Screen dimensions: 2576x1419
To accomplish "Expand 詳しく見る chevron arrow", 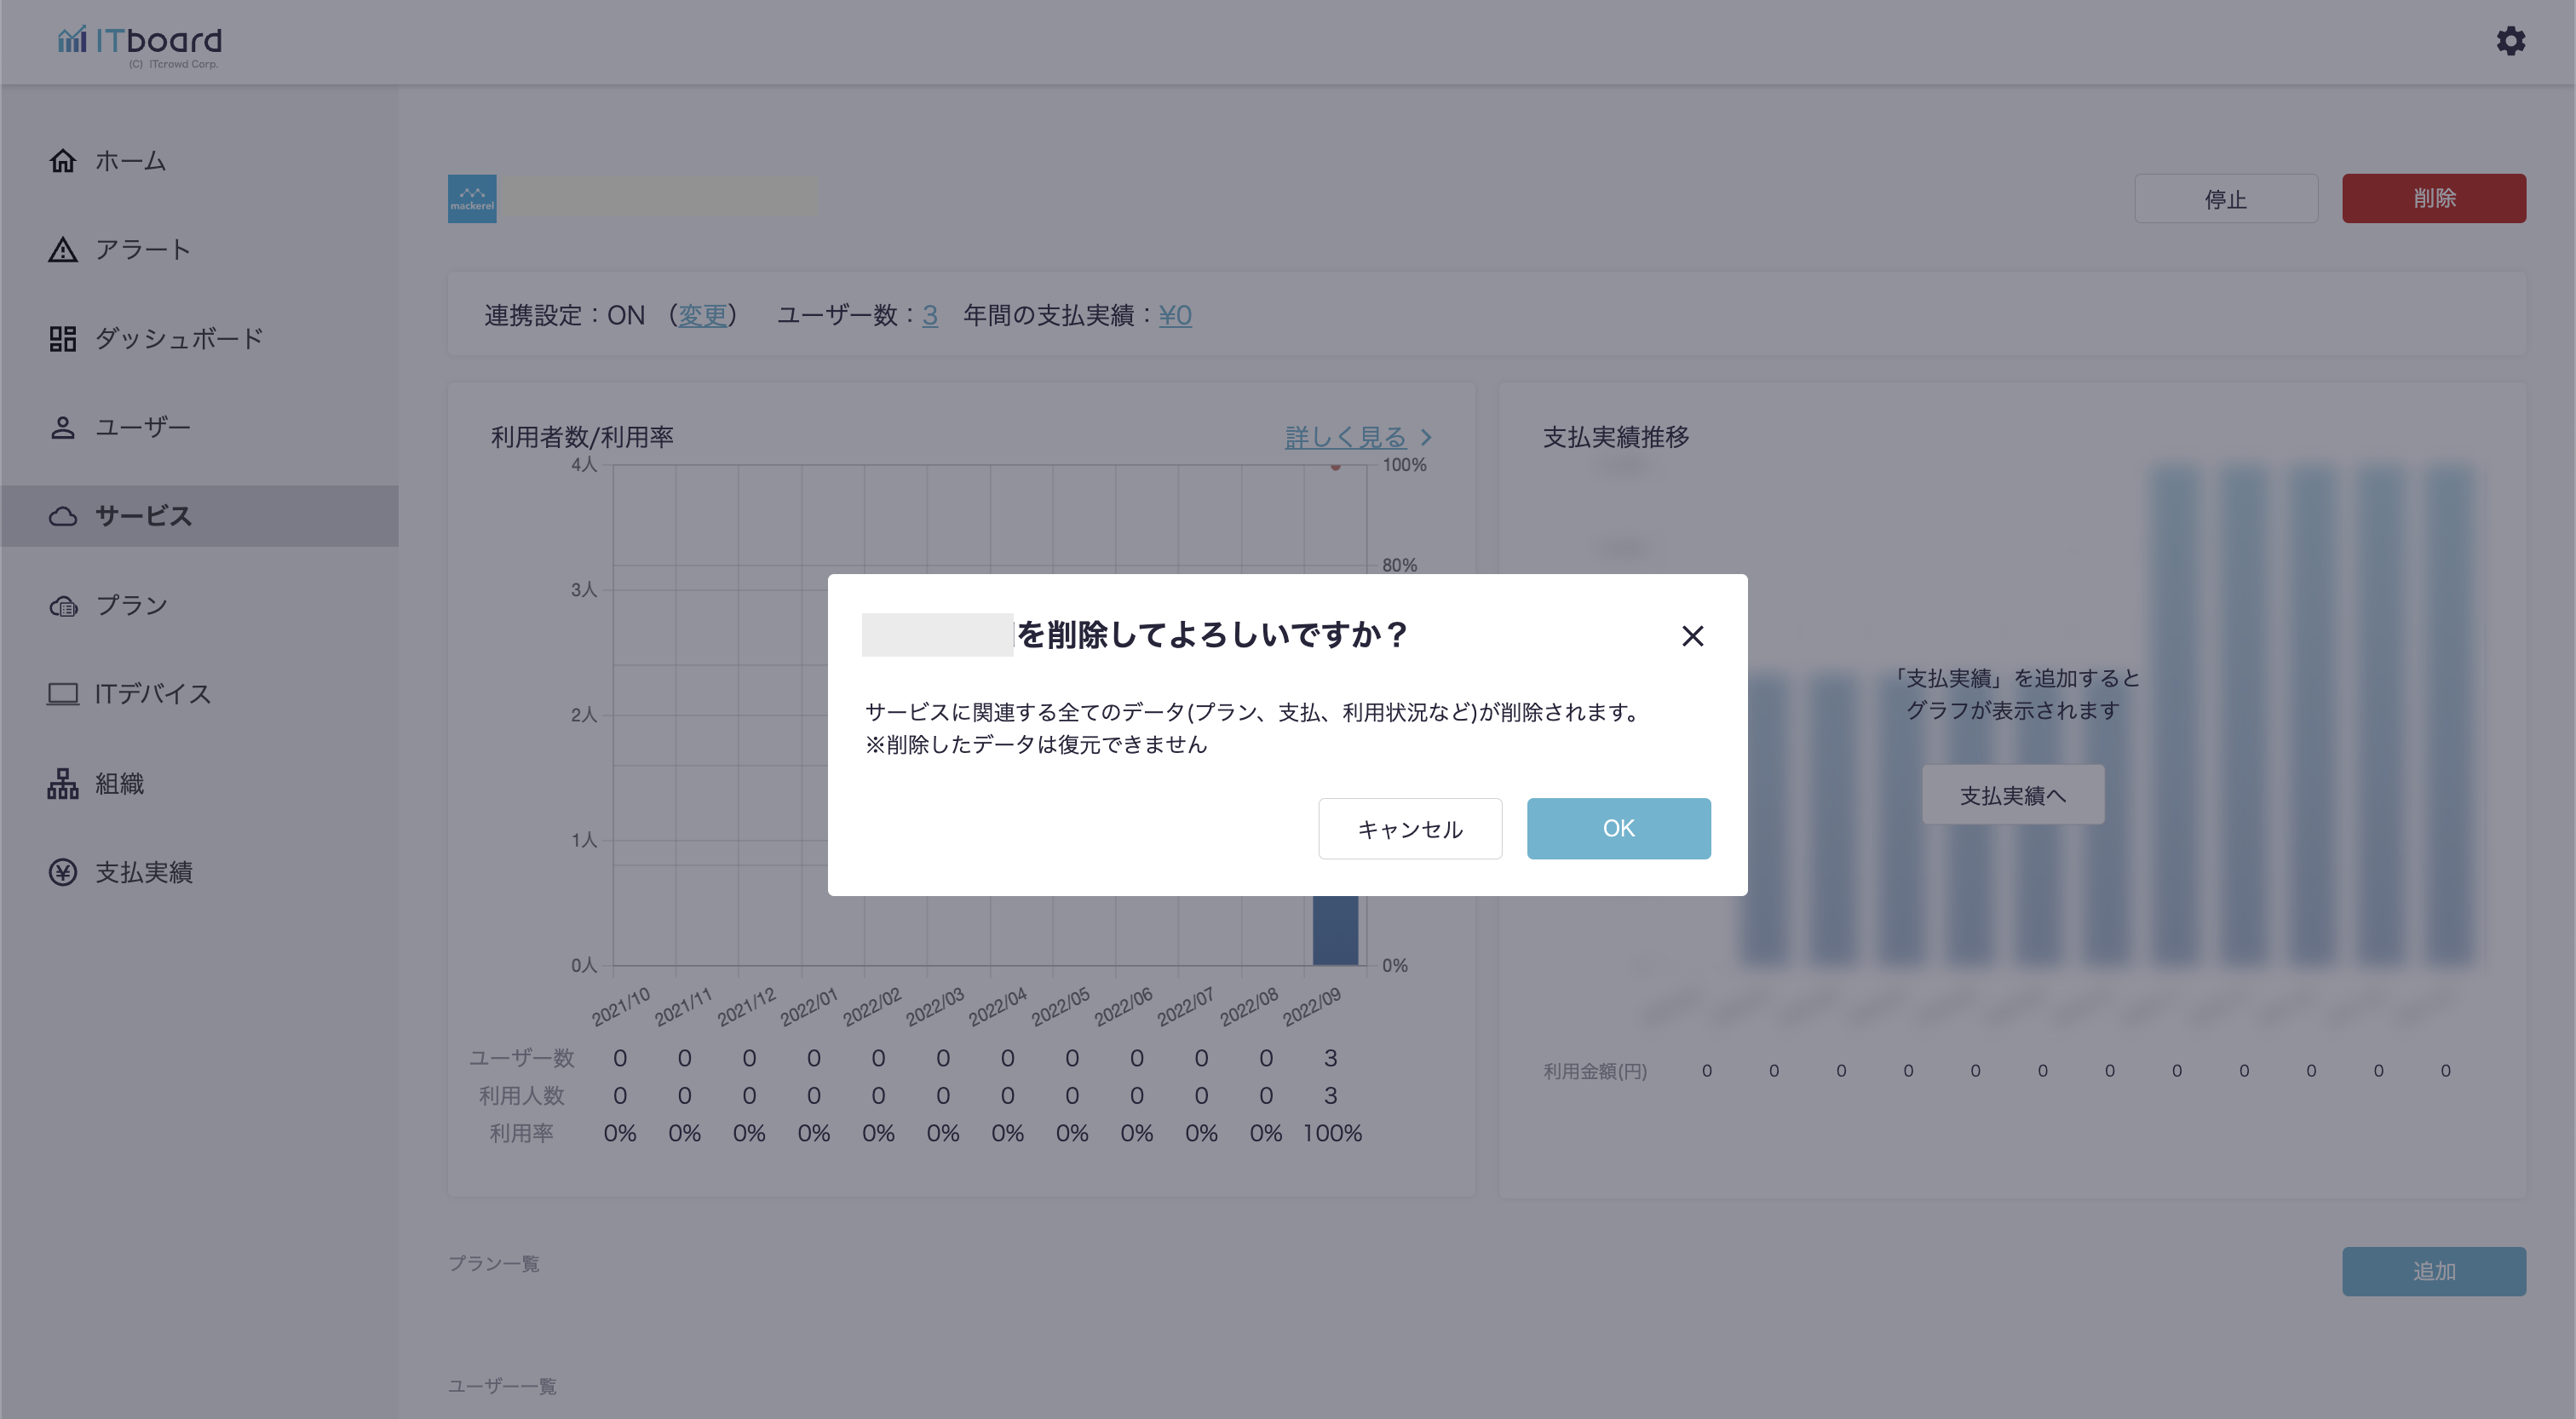I will click(x=1426, y=437).
